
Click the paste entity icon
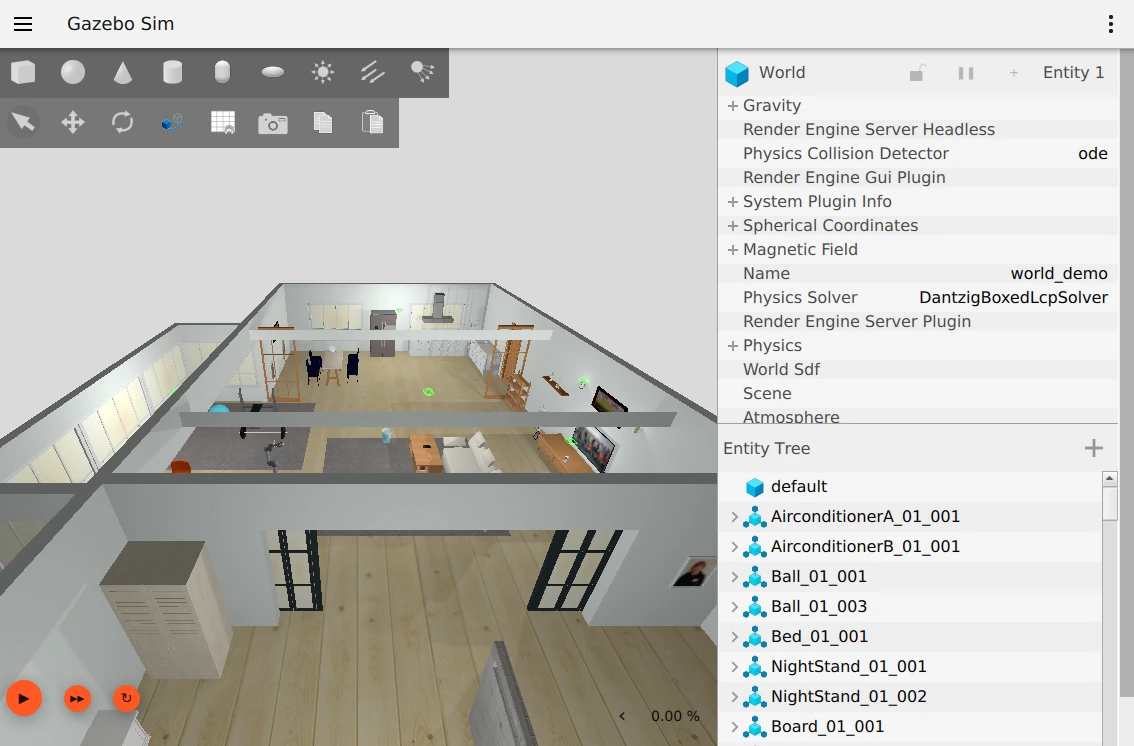372,122
